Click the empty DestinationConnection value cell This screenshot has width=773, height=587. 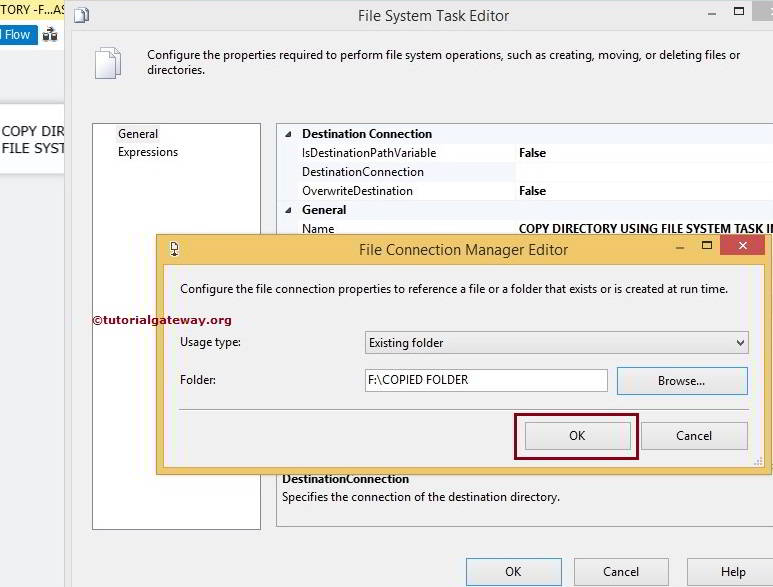644,172
